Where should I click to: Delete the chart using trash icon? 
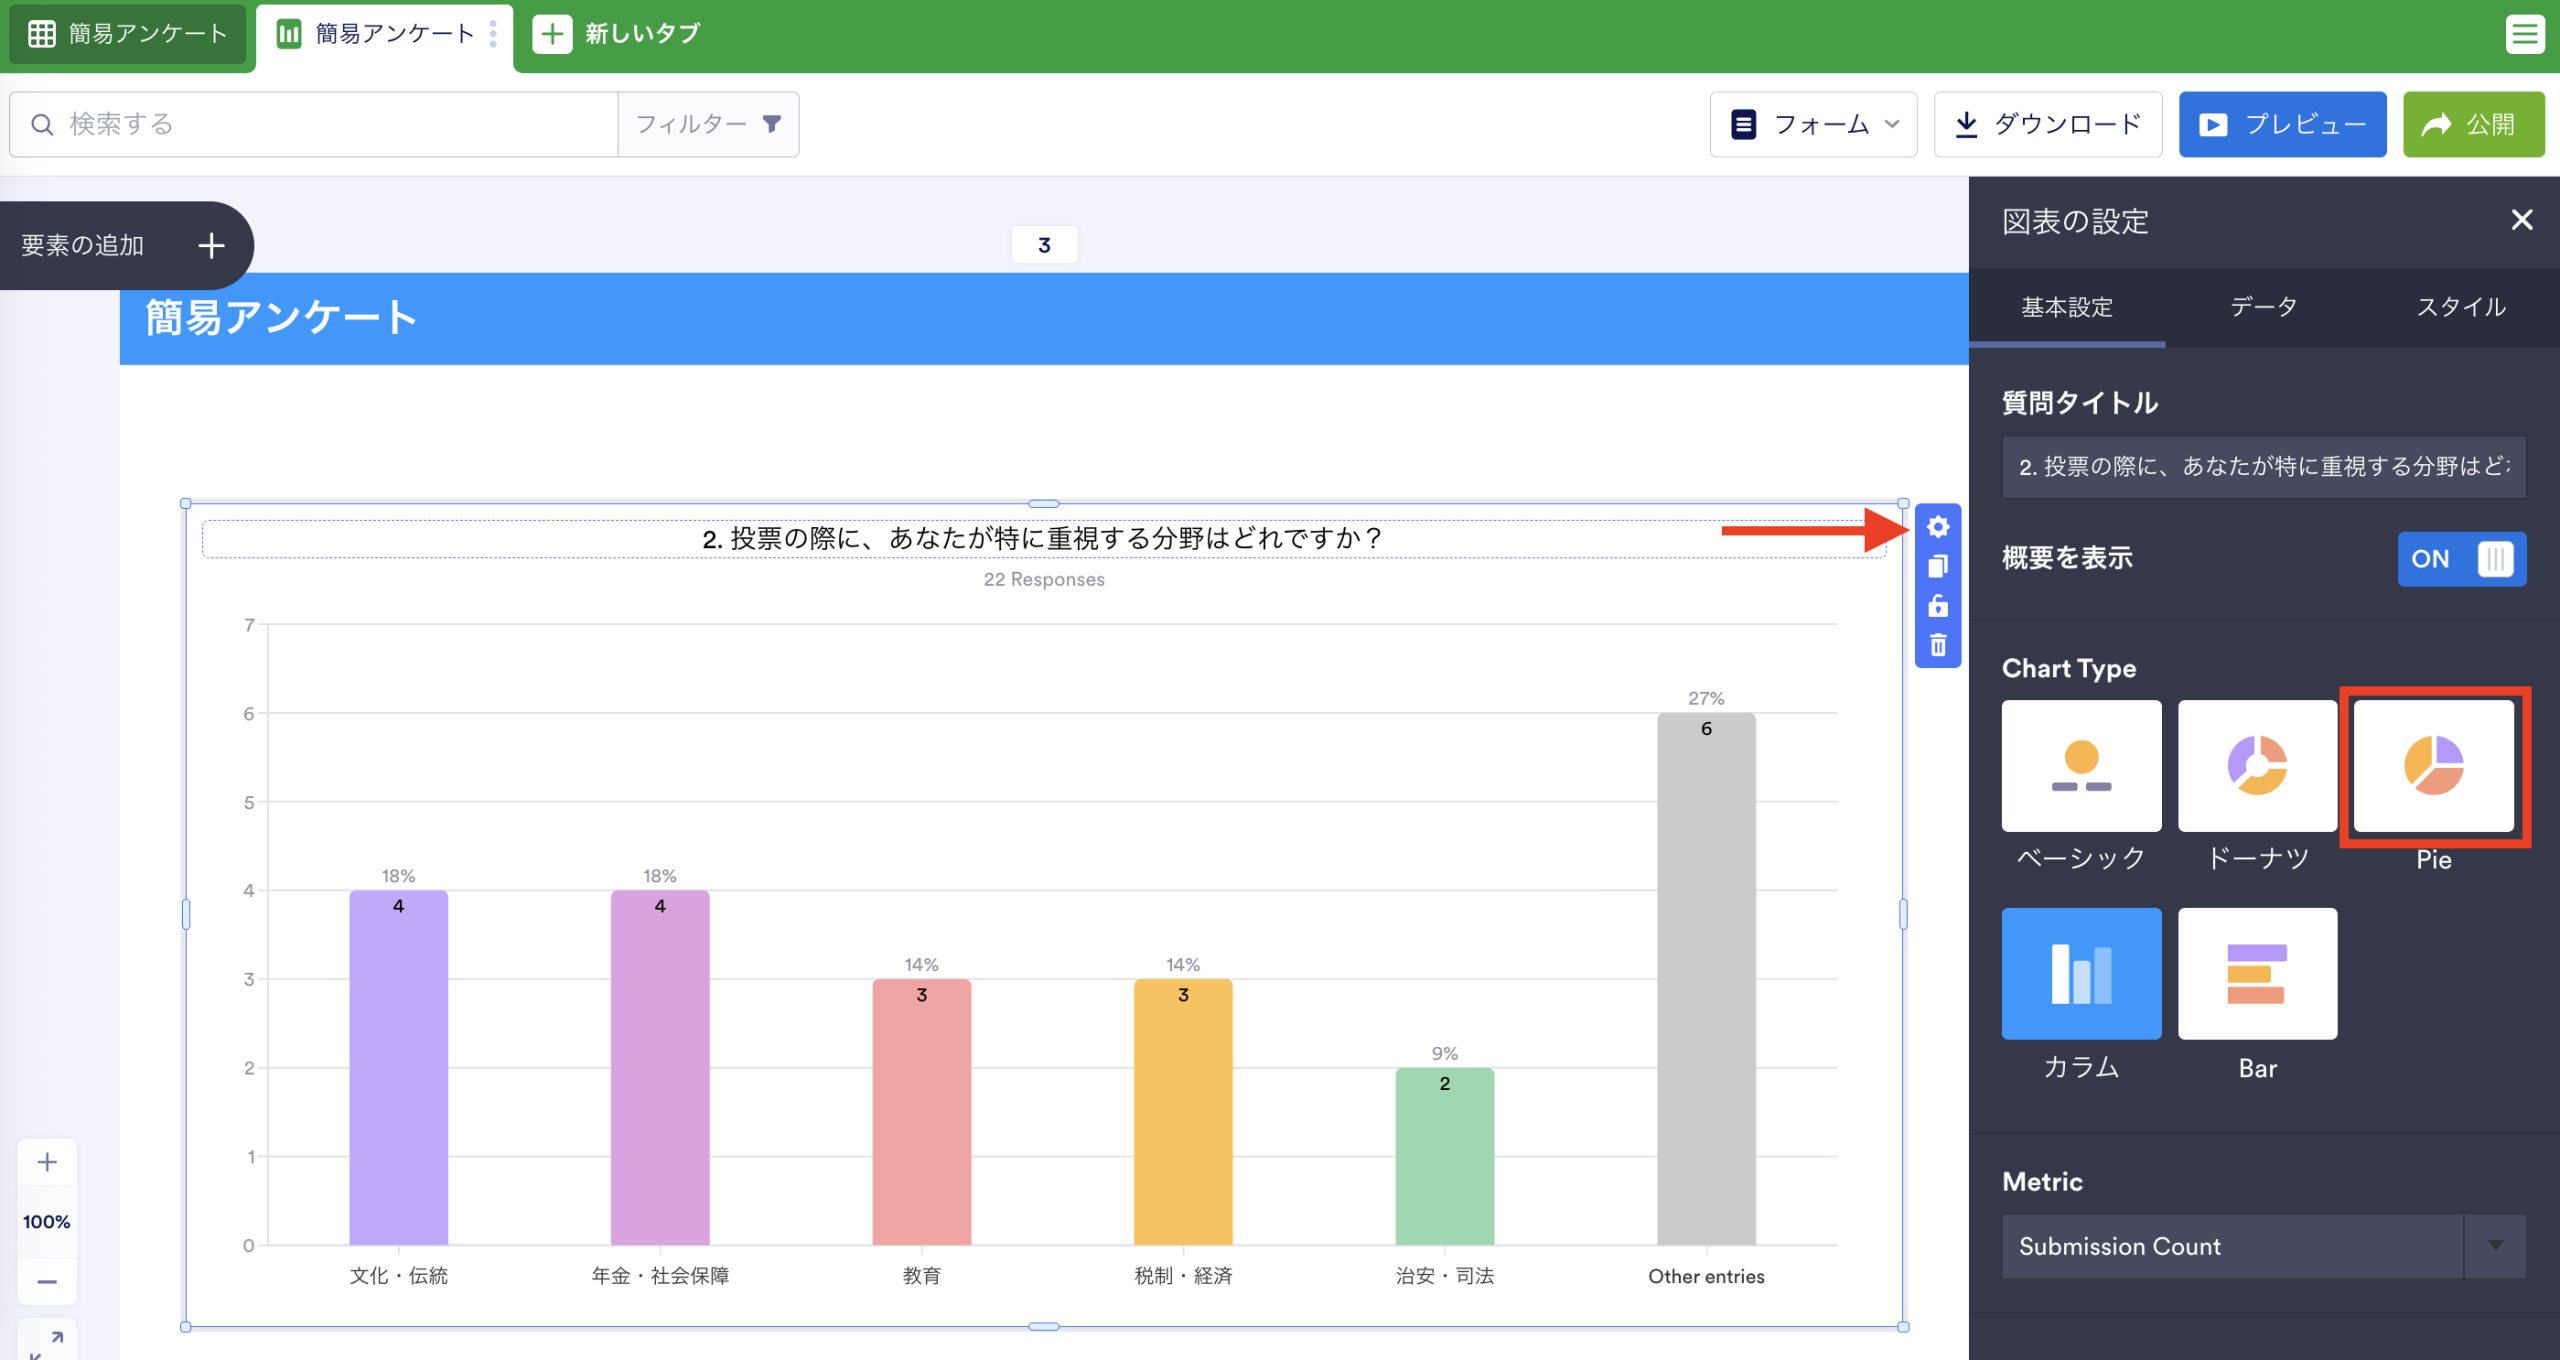coord(1937,645)
